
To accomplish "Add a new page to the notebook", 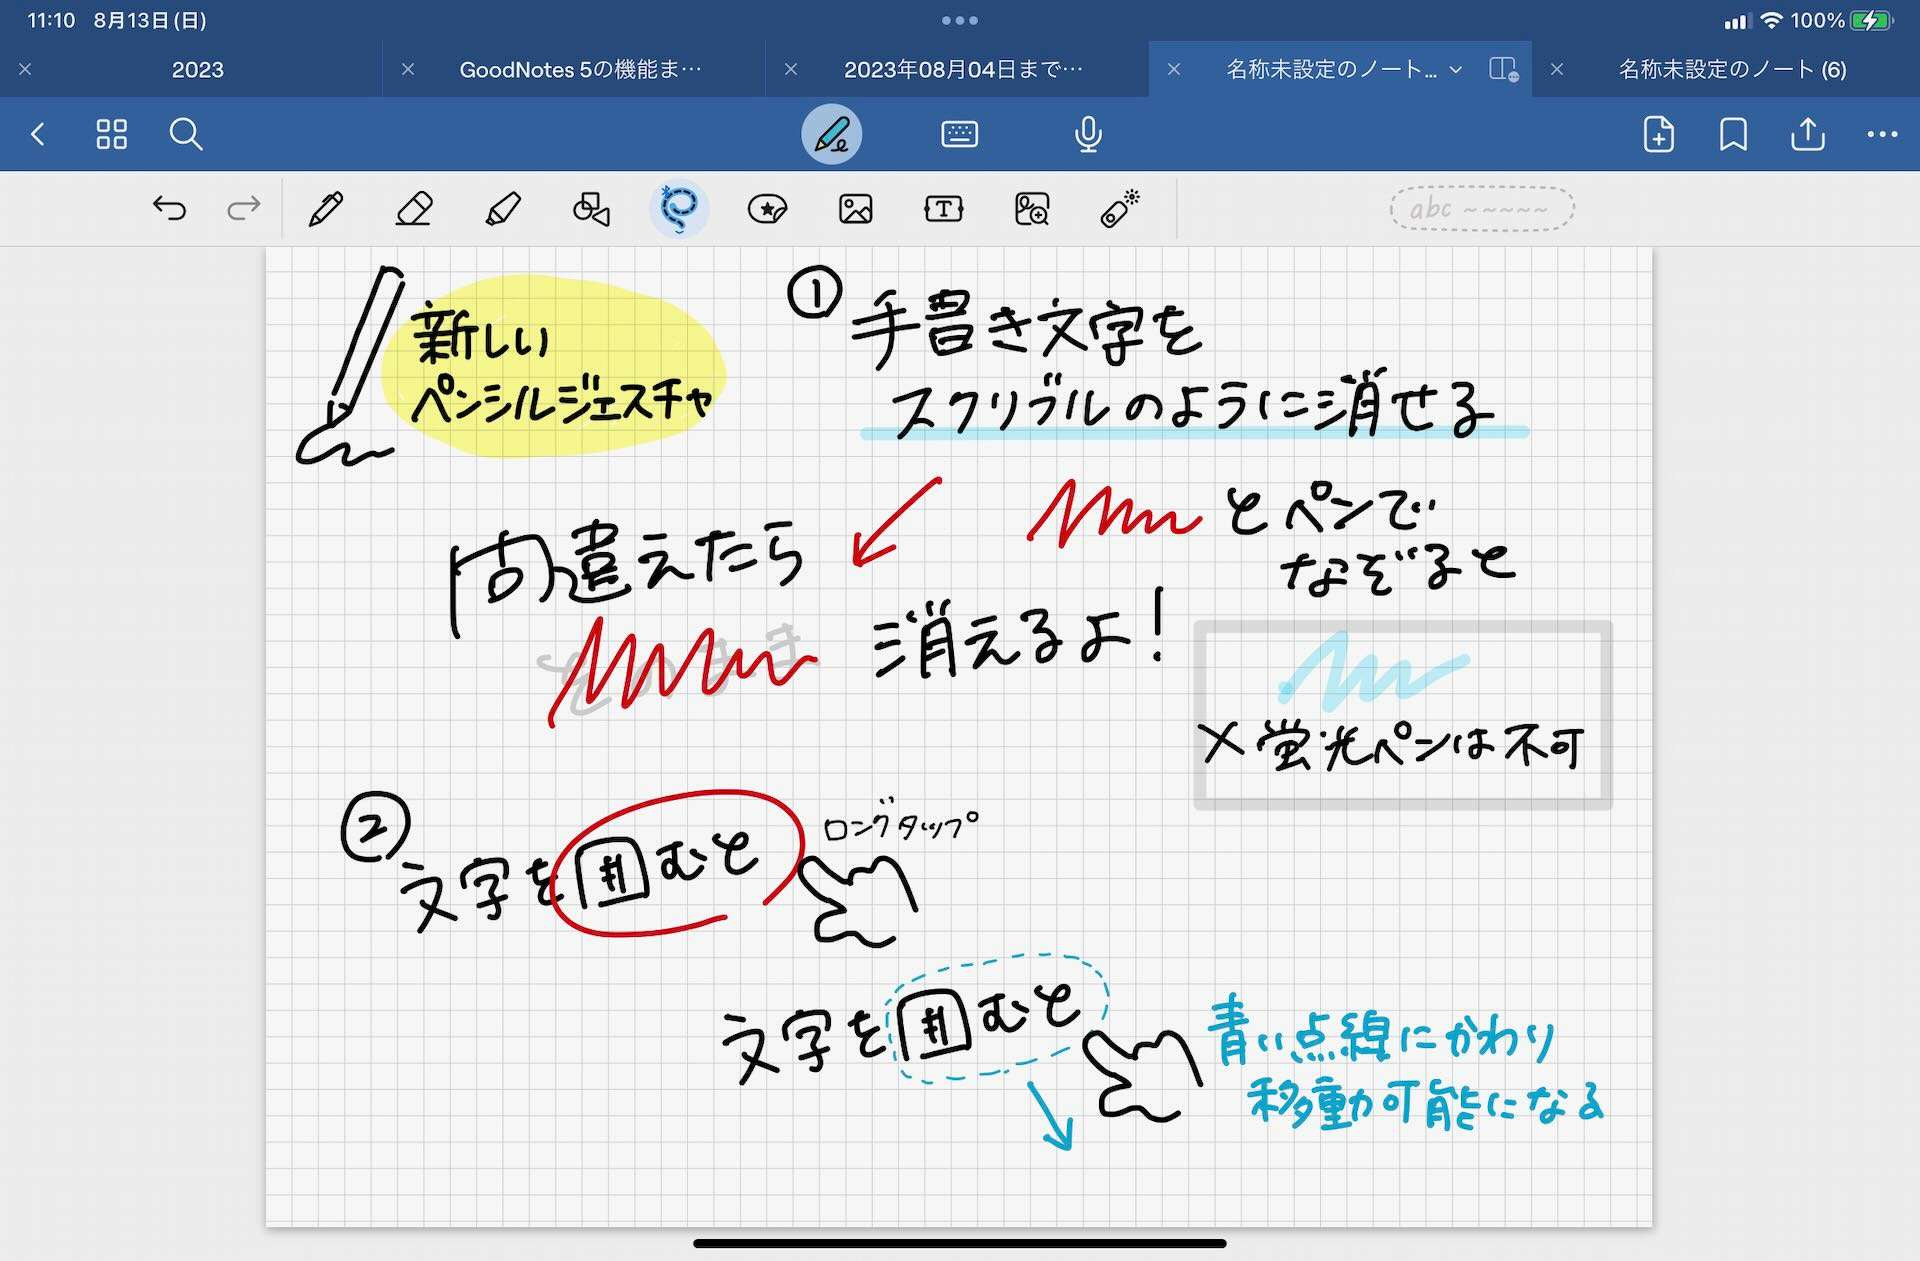I will 1657,134.
